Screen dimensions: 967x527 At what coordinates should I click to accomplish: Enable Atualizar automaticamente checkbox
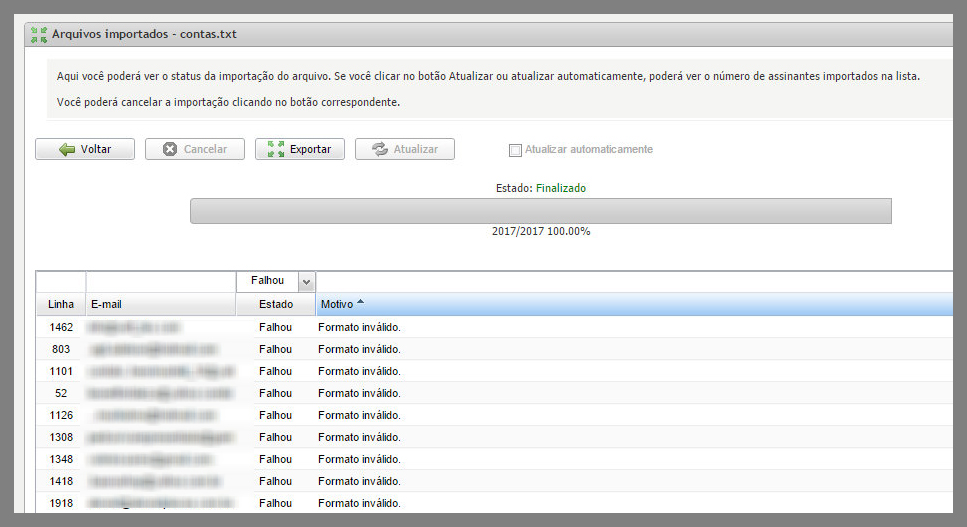515,150
